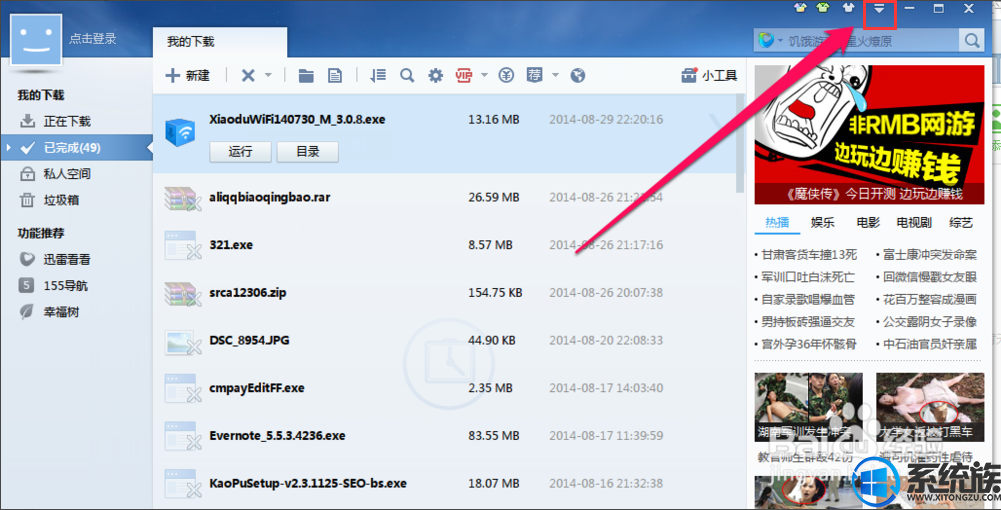
Task: Expand the arrow next to VIP icon
Action: 484,75
